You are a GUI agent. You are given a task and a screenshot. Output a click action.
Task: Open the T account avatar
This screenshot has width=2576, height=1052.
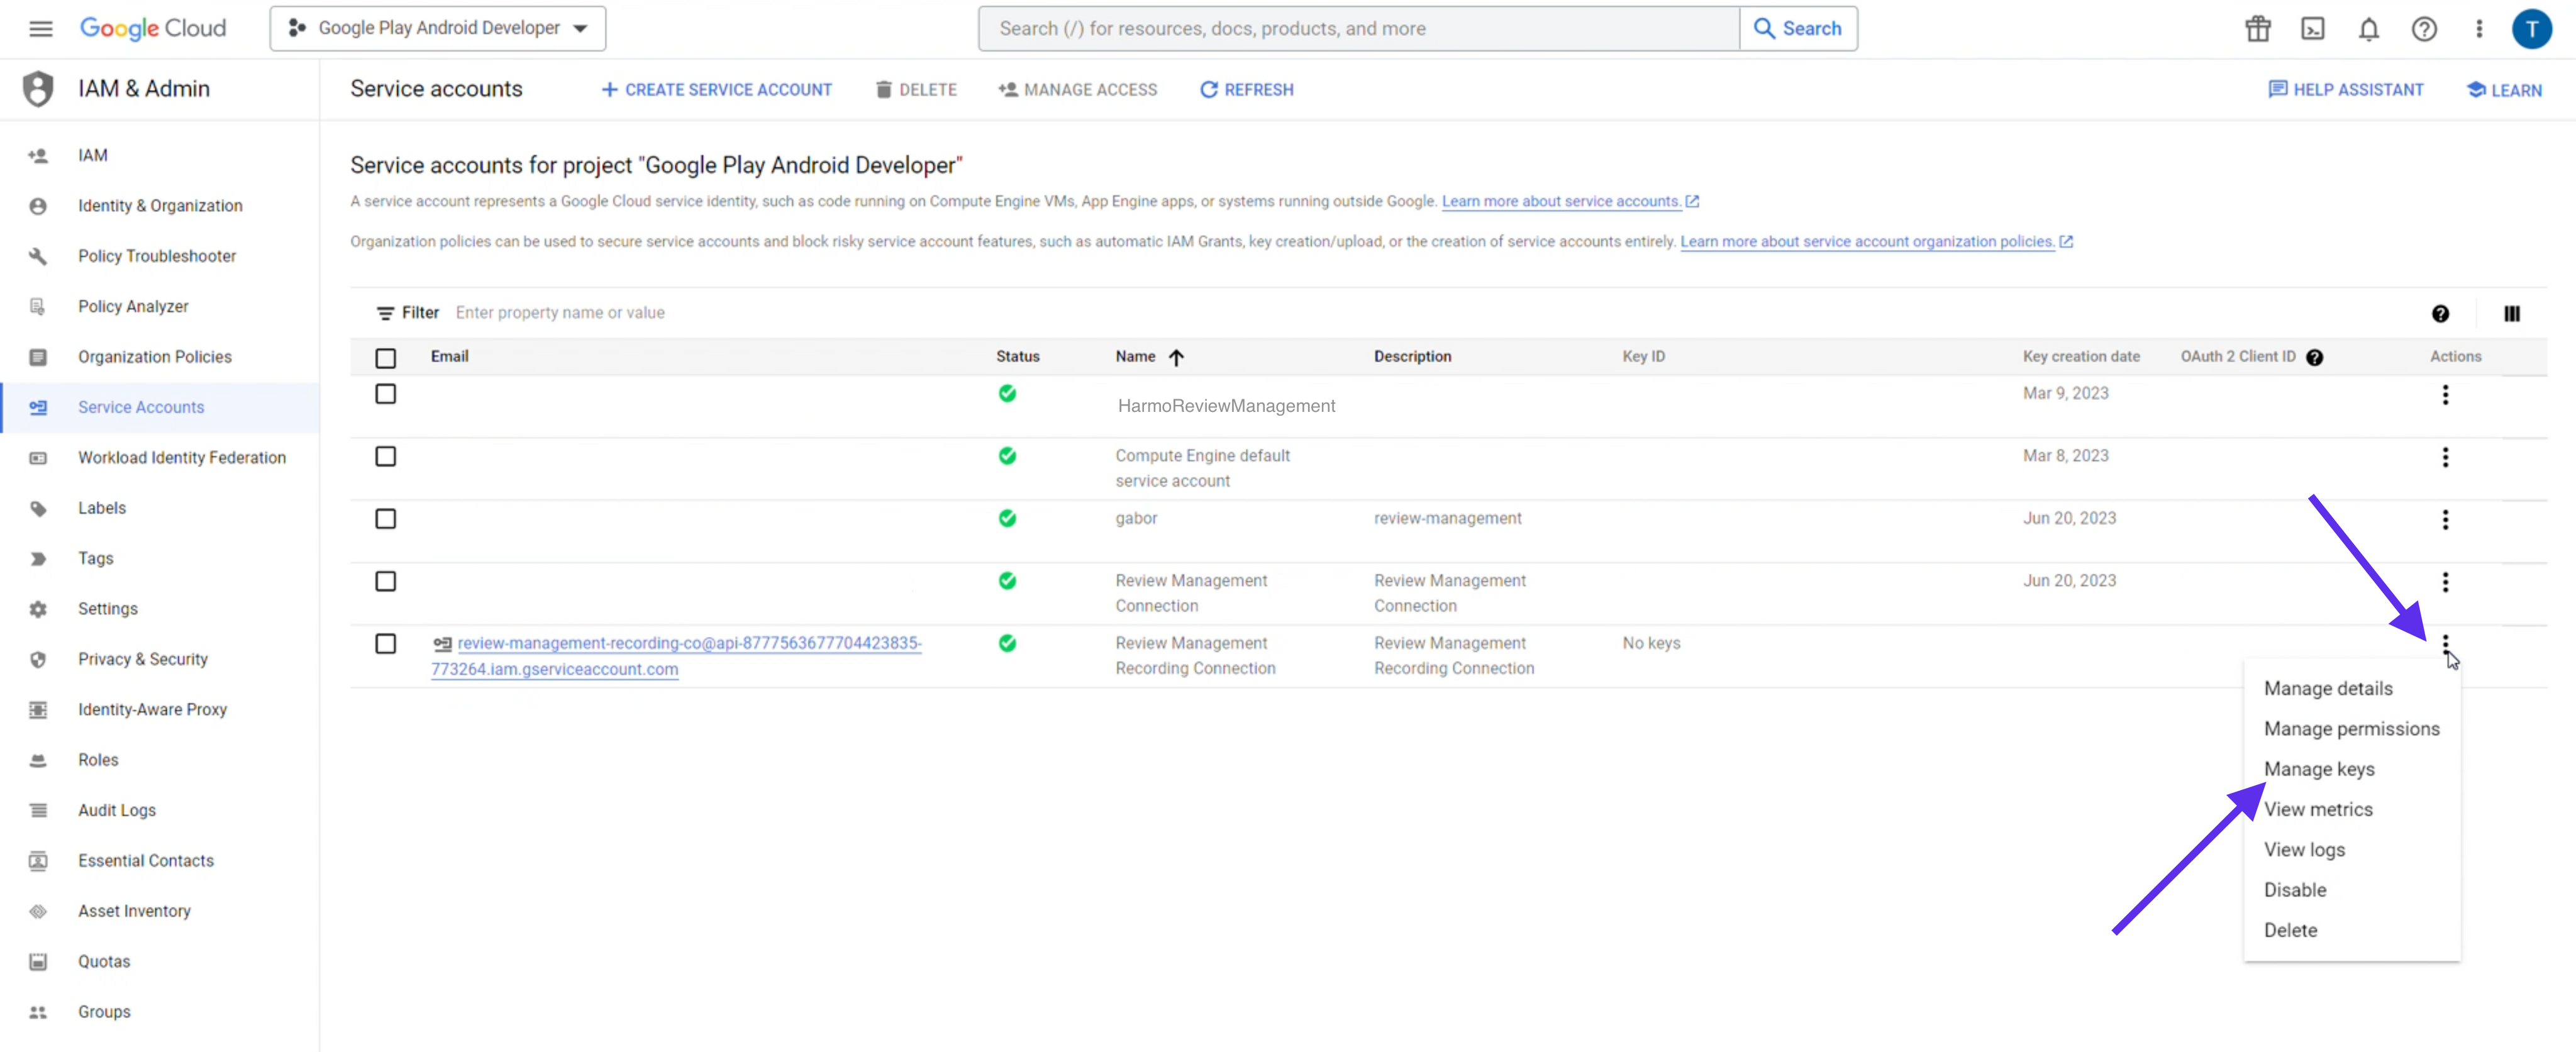(x=2531, y=29)
